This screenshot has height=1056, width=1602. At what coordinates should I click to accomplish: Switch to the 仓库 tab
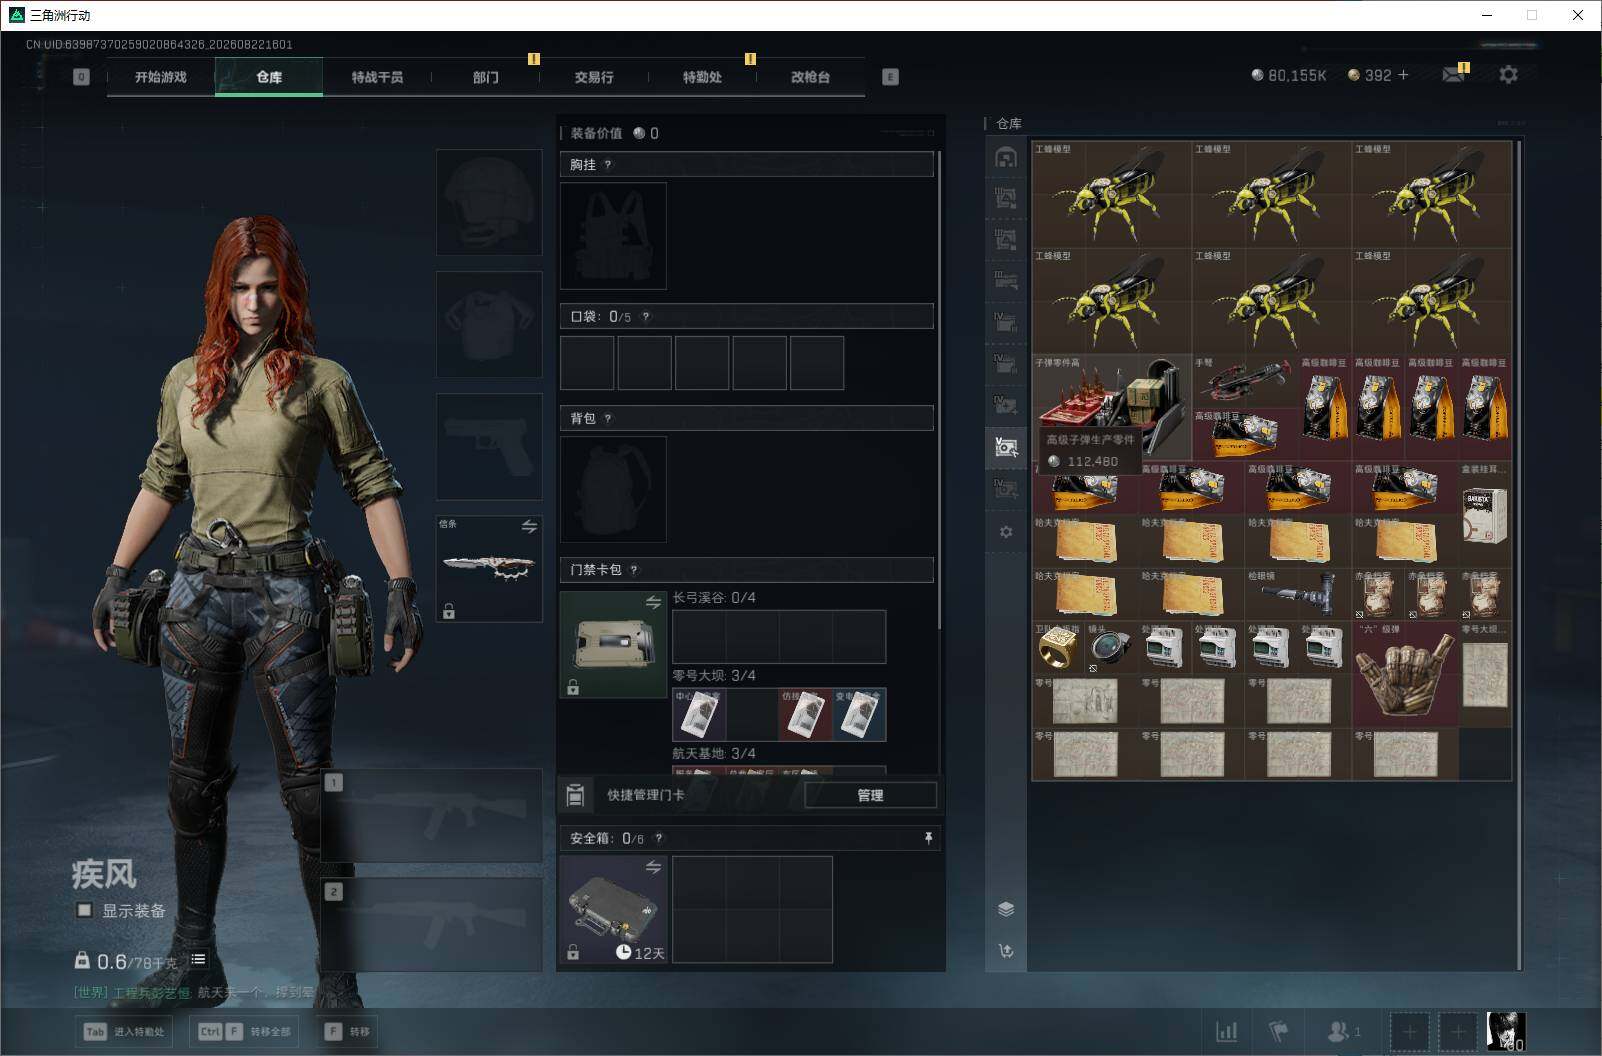(269, 77)
